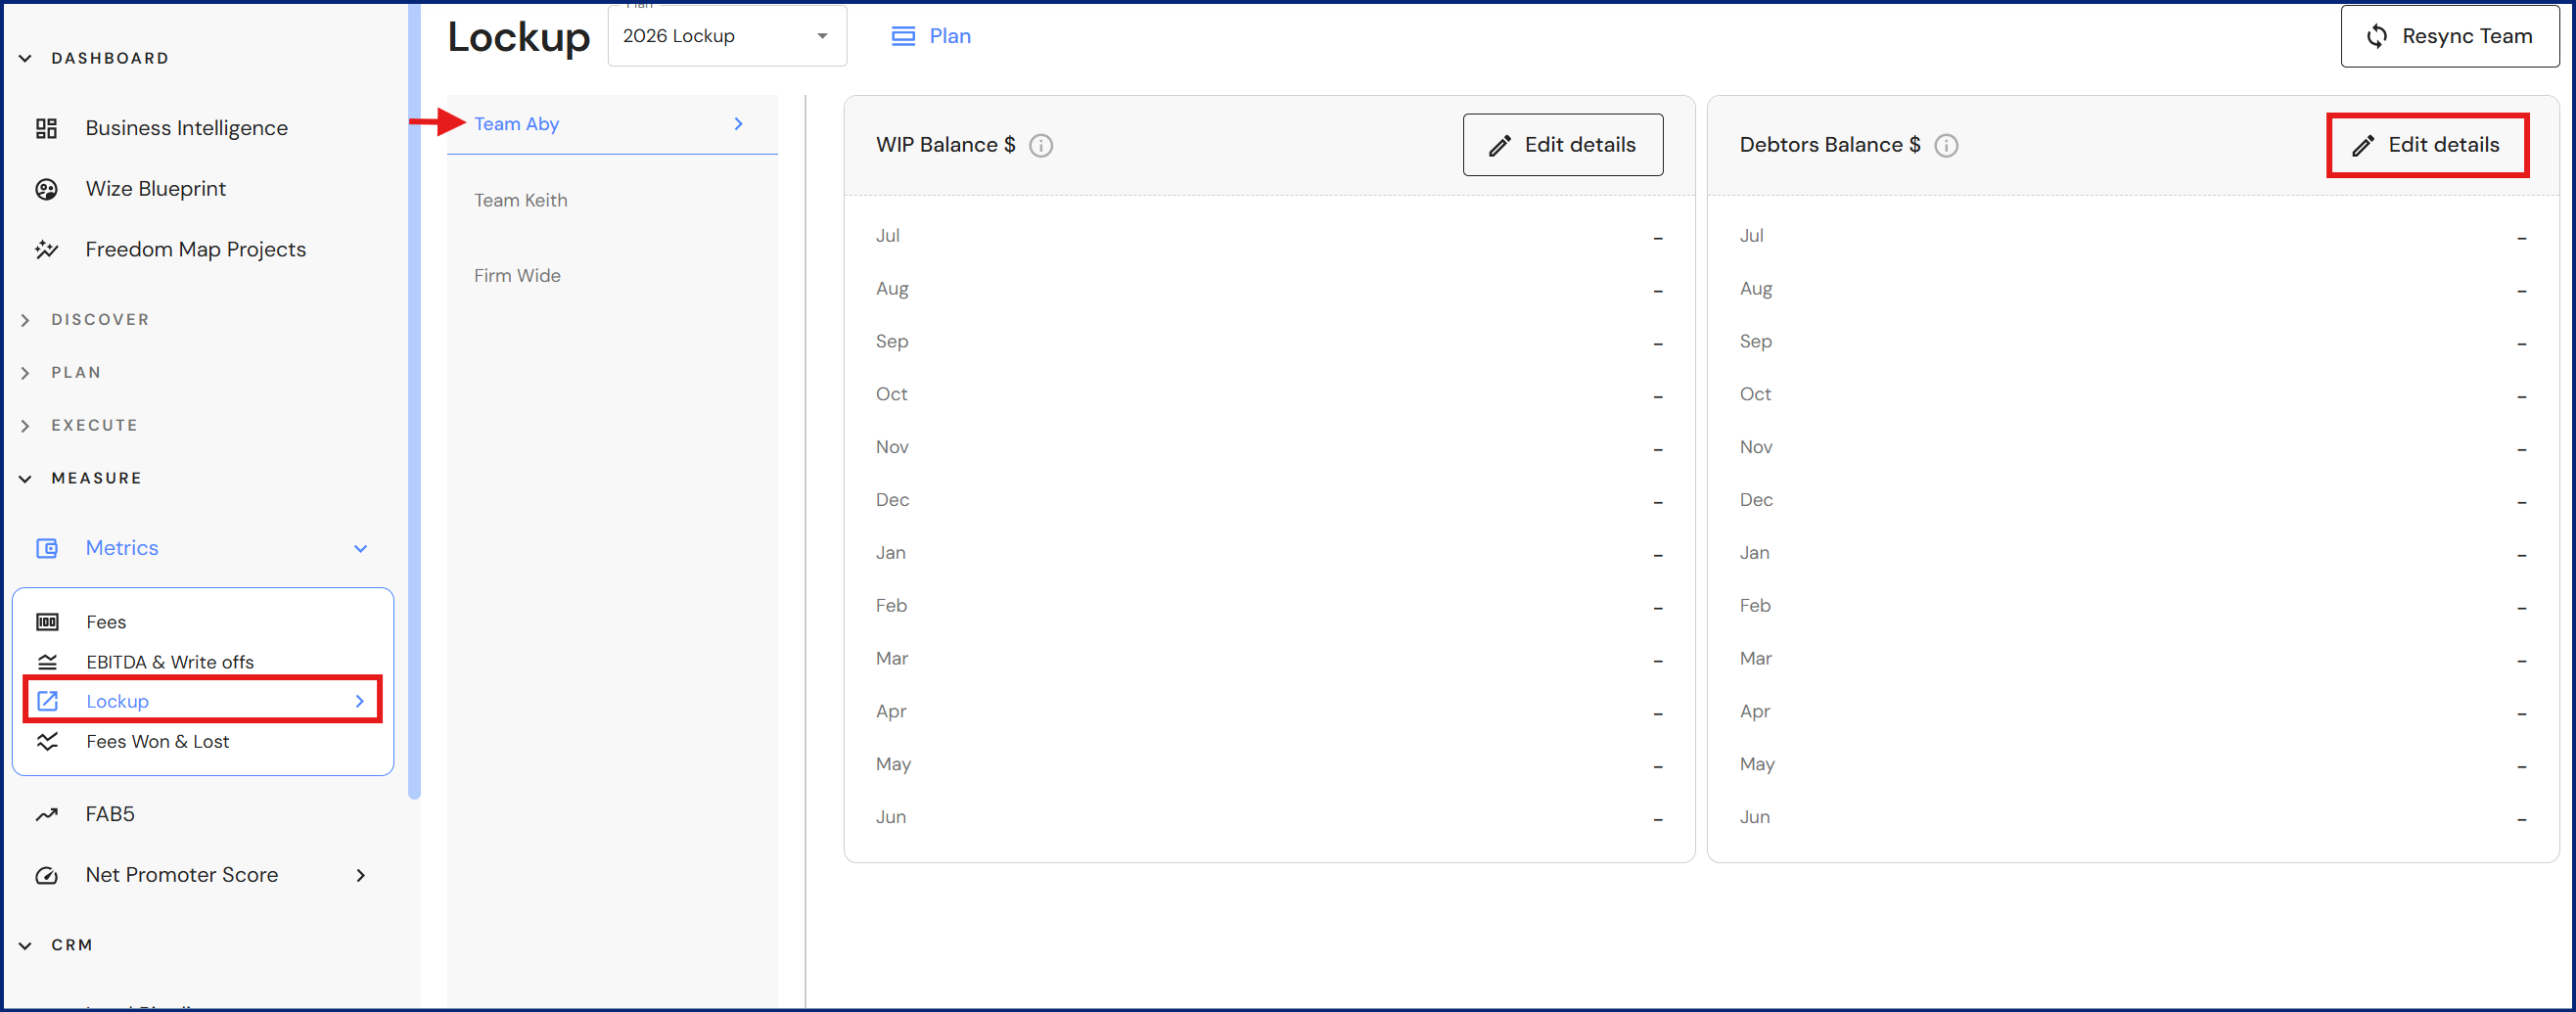The image size is (2576, 1012).
Task: Click the Debtors Balance info icon
Action: (x=1945, y=146)
